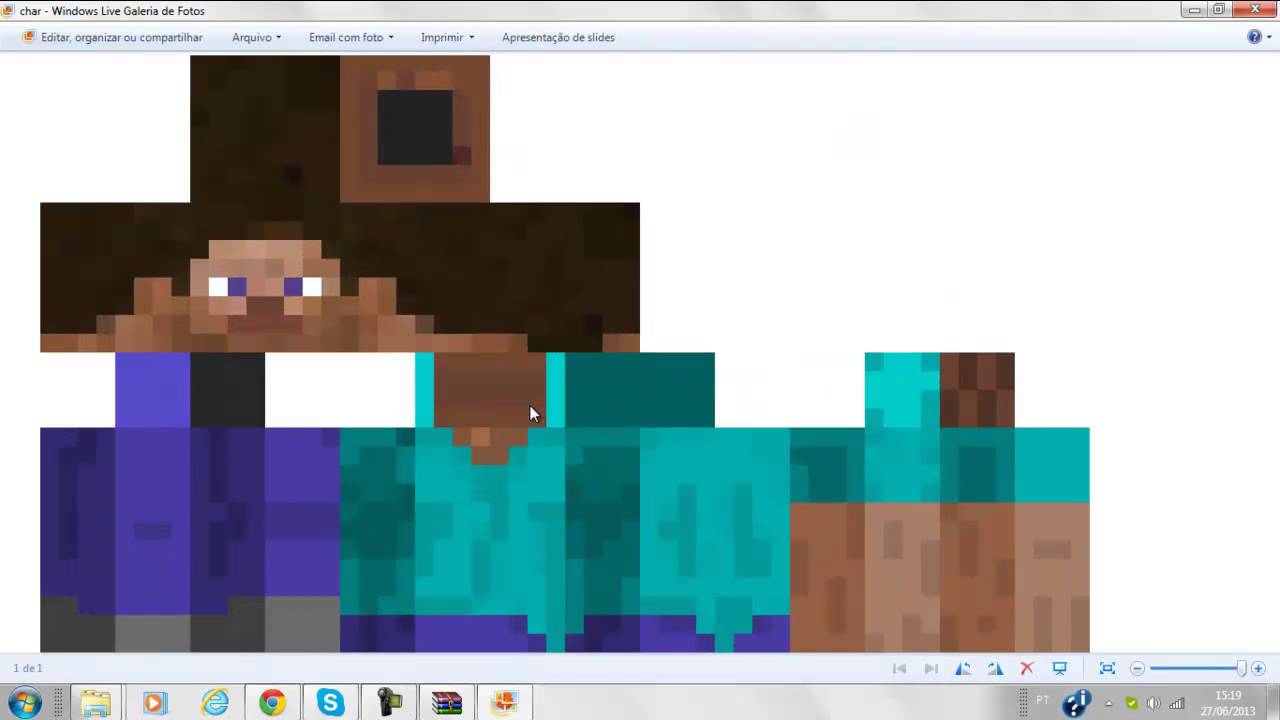Open Internet Explorer from taskbar
Image resolution: width=1280 pixels, height=720 pixels.
tap(213, 703)
